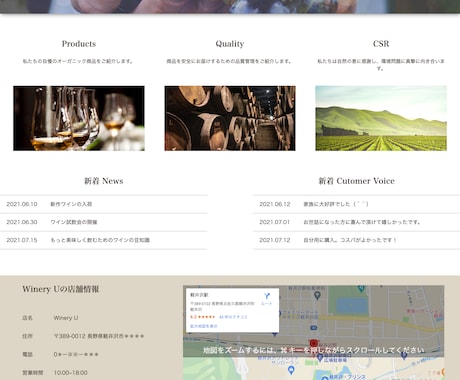Click the map place marker at top center
The image size is (460, 380).
(x=317, y=295)
